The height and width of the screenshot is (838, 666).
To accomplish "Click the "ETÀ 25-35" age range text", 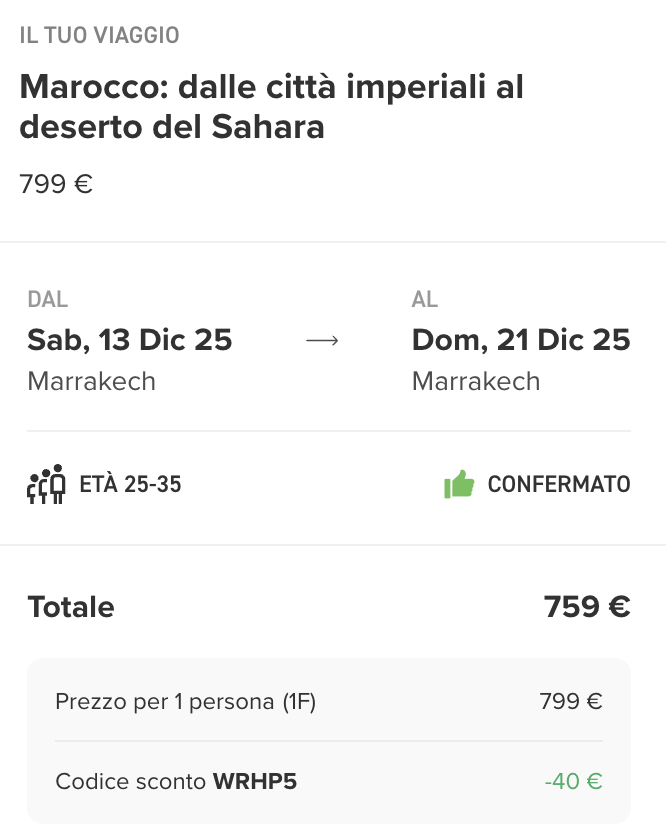I will [x=130, y=485].
